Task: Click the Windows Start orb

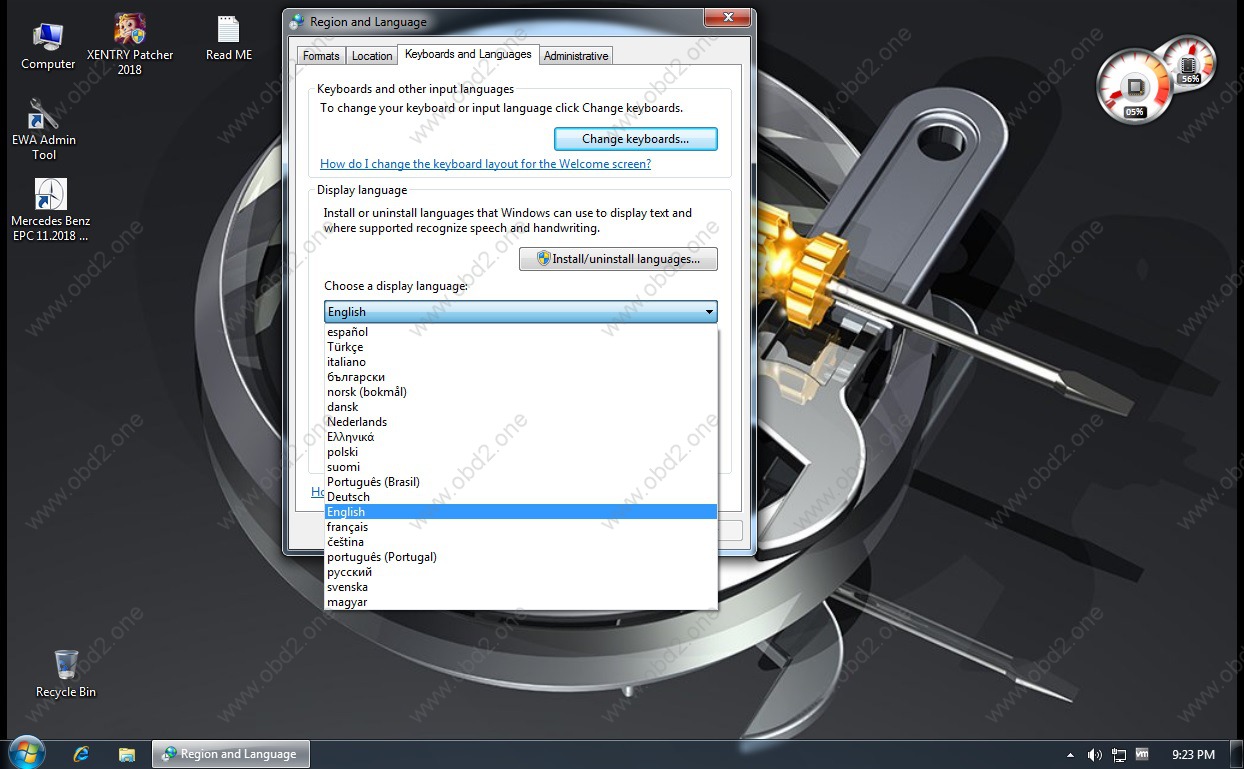Action: 27,753
